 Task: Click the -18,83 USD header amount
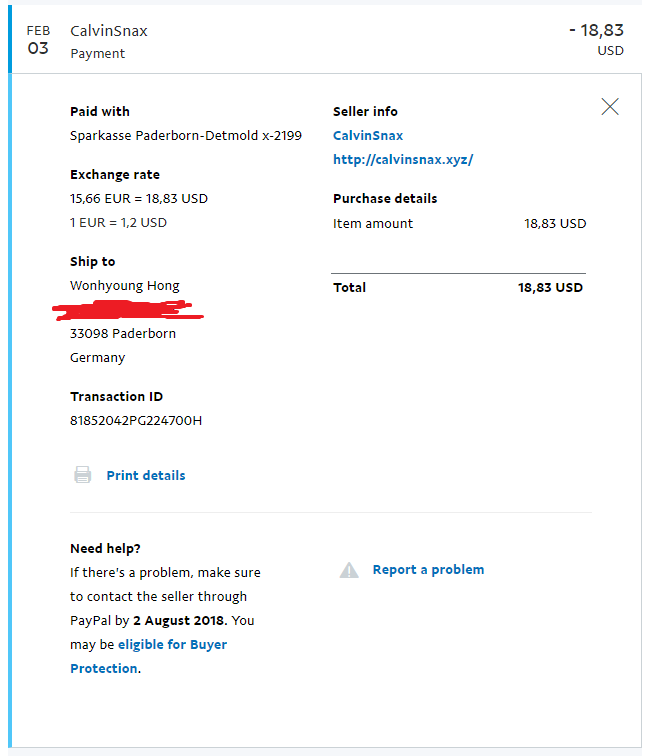coord(596,39)
